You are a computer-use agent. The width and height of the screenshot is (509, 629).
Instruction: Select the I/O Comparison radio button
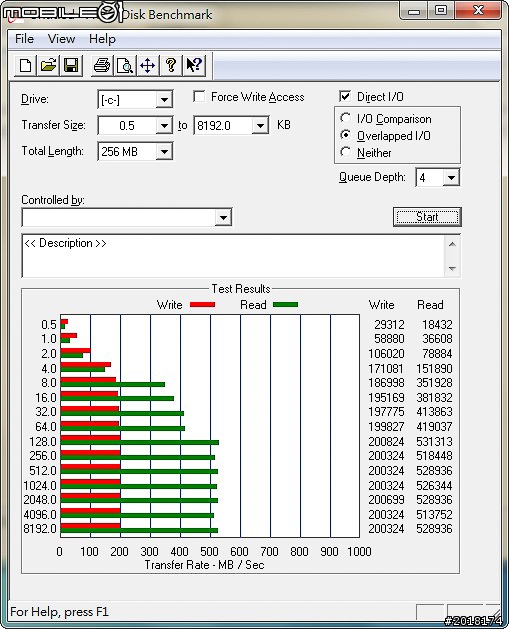[345, 118]
